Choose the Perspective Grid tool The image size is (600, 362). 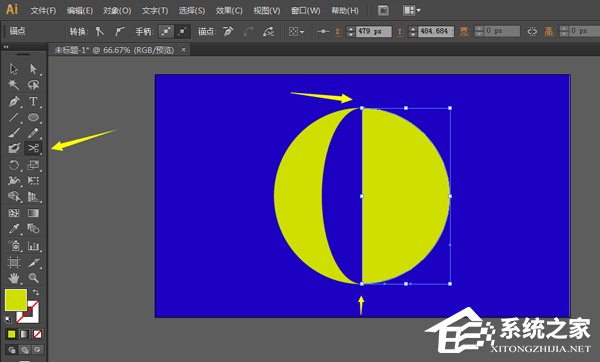pyautogui.click(x=33, y=197)
